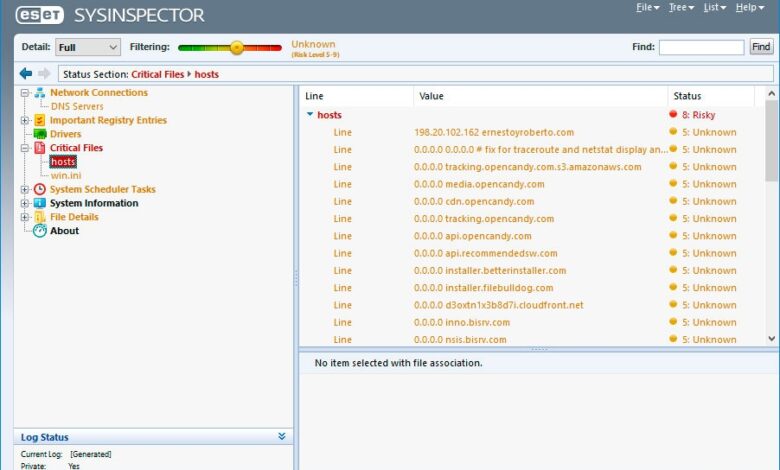
Task: Select the api.recommendedsw.com line
Action: click(532, 253)
